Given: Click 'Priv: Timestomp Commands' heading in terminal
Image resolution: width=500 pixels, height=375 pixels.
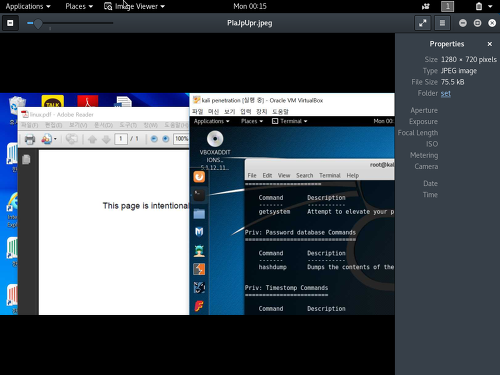Looking at the screenshot, I should click(286, 288).
